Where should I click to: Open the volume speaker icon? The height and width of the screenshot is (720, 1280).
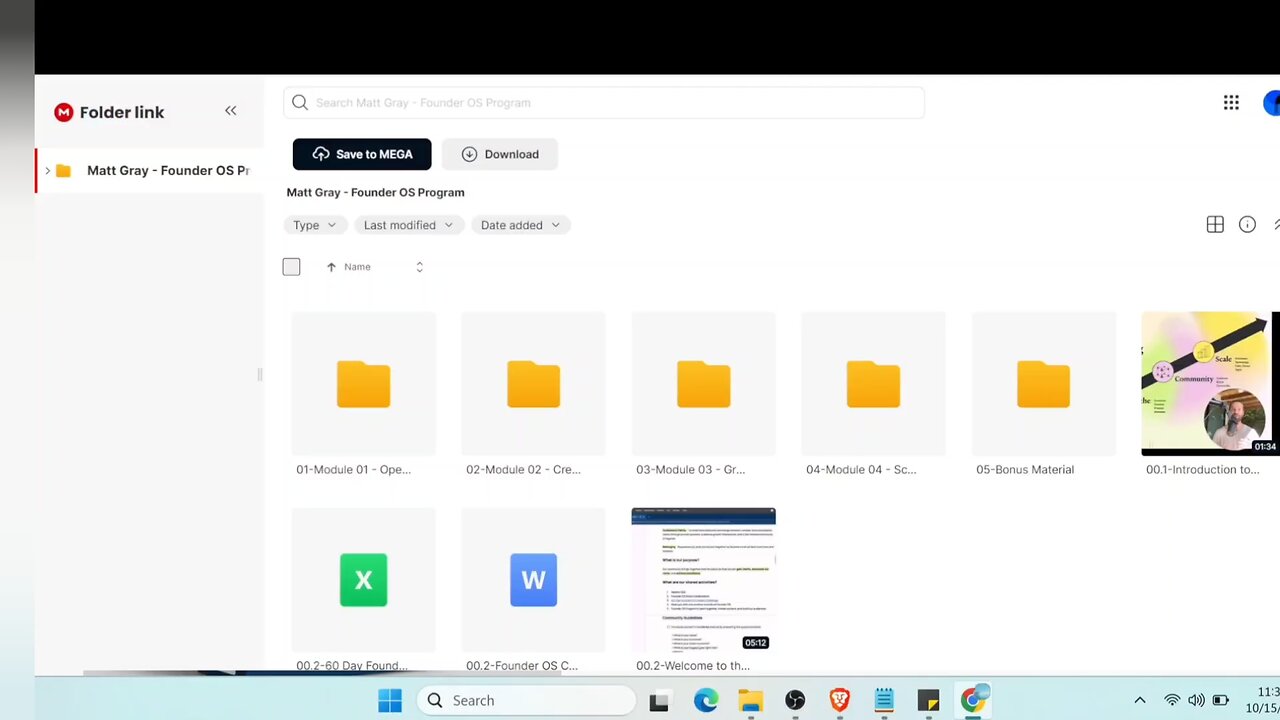tap(1196, 700)
